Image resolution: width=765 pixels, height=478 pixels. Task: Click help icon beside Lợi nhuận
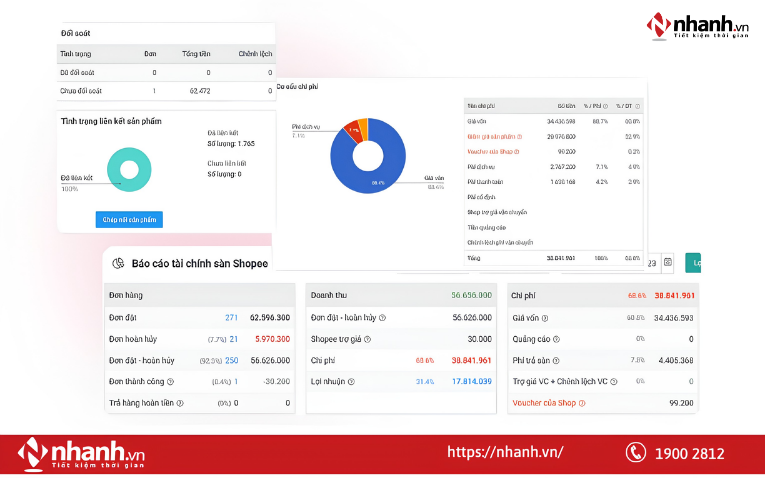(x=351, y=381)
